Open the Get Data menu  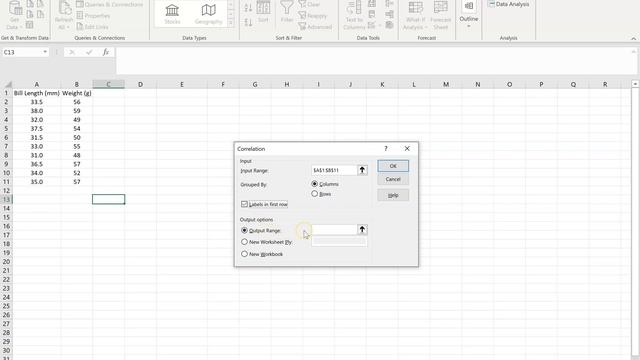tap(15, 15)
